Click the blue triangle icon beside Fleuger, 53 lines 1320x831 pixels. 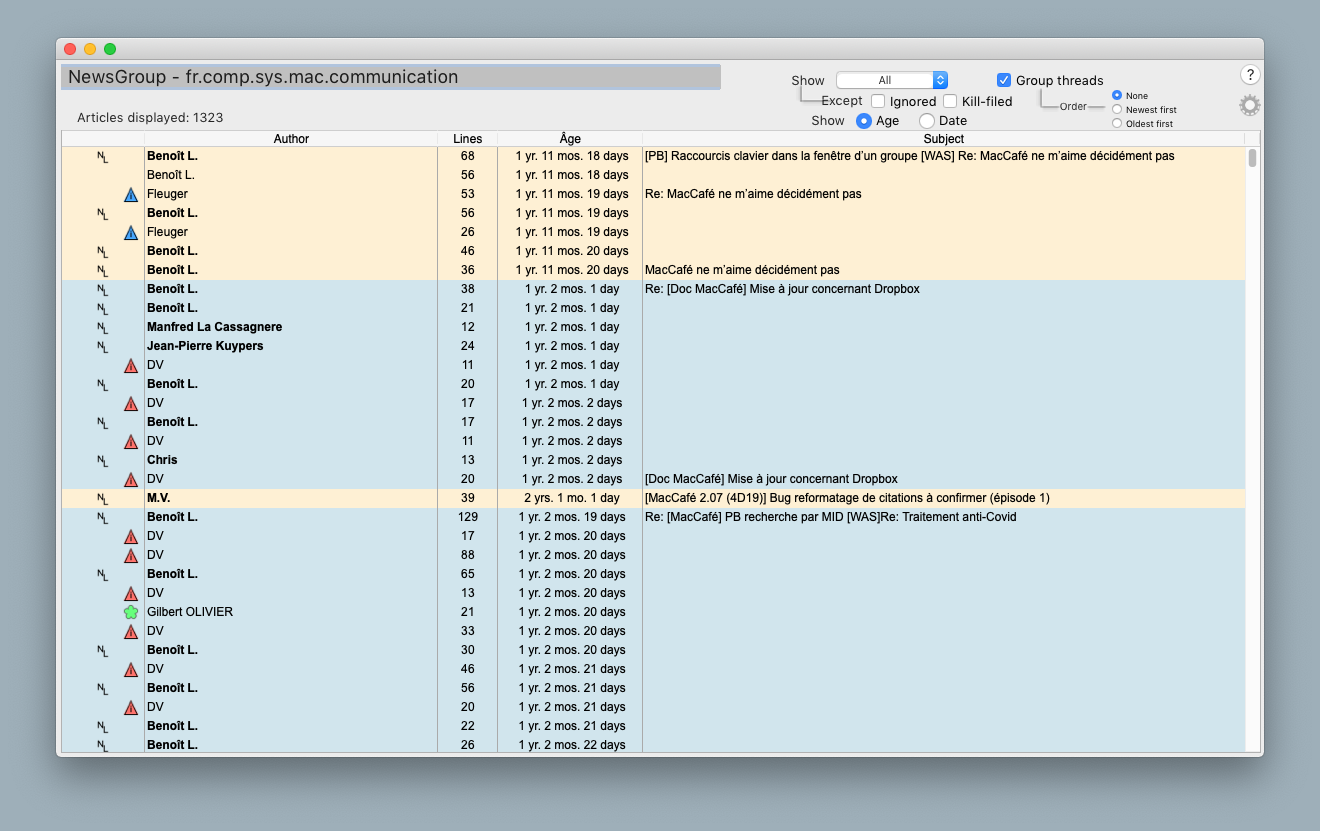(130, 194)
